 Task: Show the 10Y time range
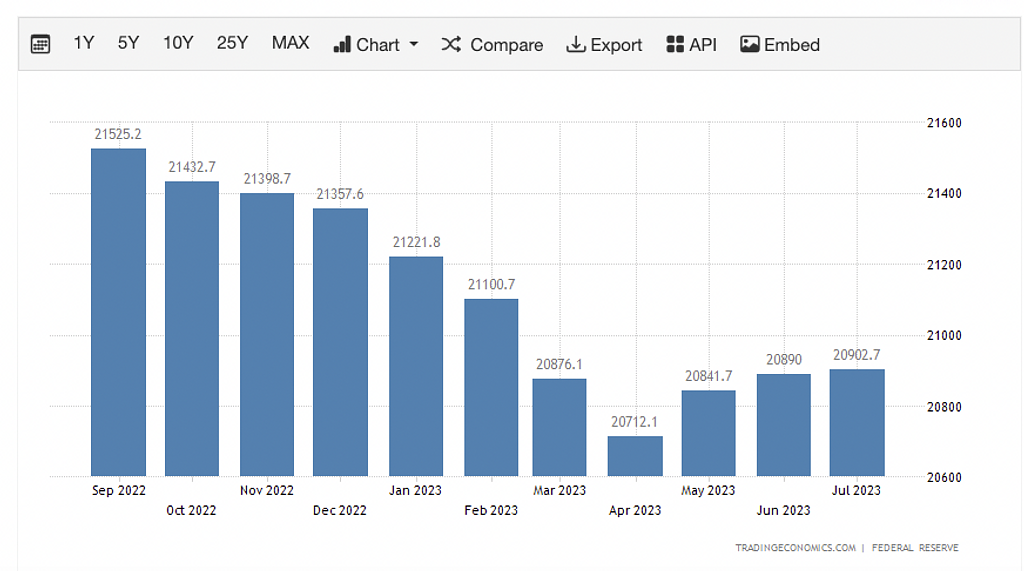point(178,43)
